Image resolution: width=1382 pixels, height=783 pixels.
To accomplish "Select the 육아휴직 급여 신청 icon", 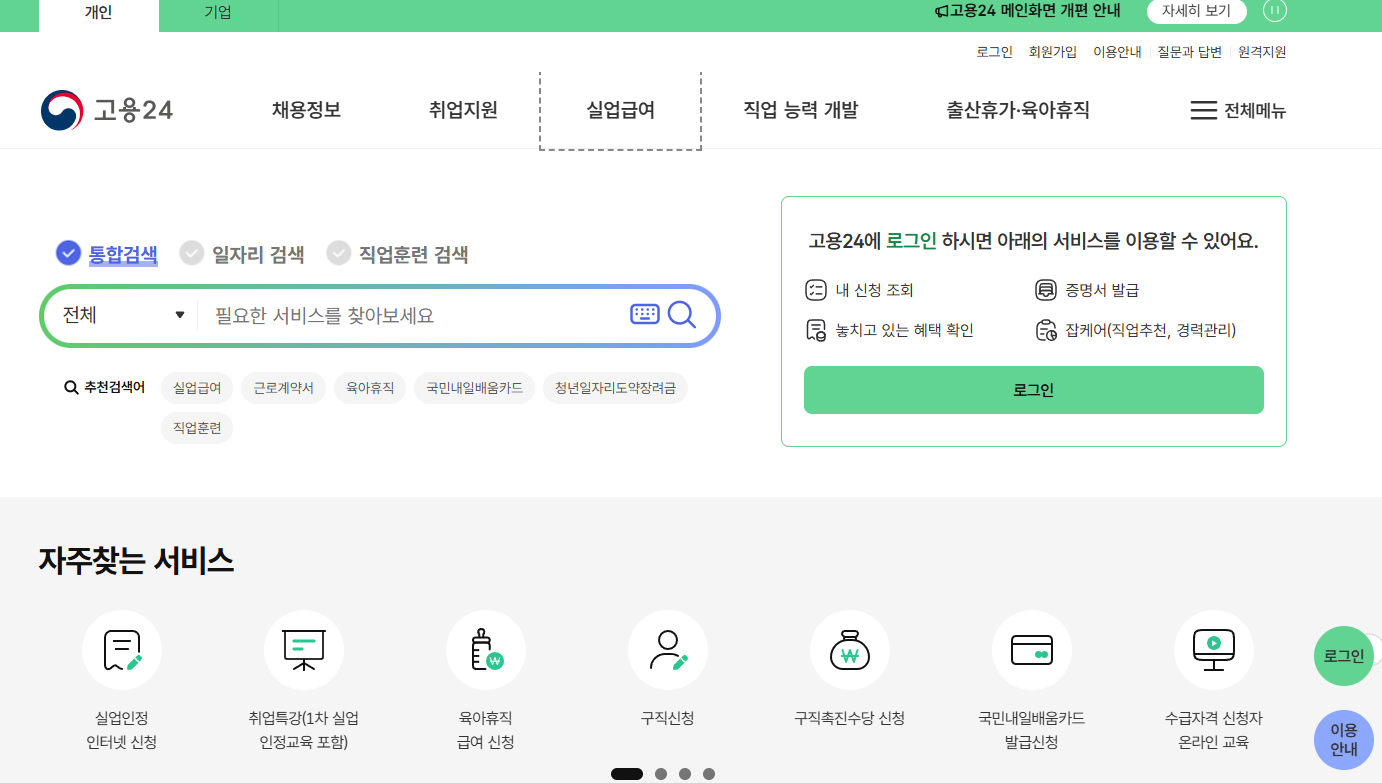I will point(485,650).
